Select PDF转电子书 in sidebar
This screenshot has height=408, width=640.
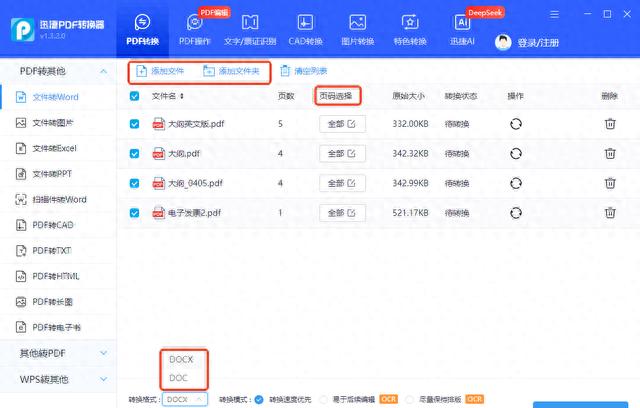pyautogui.click(x=58, y=327)
